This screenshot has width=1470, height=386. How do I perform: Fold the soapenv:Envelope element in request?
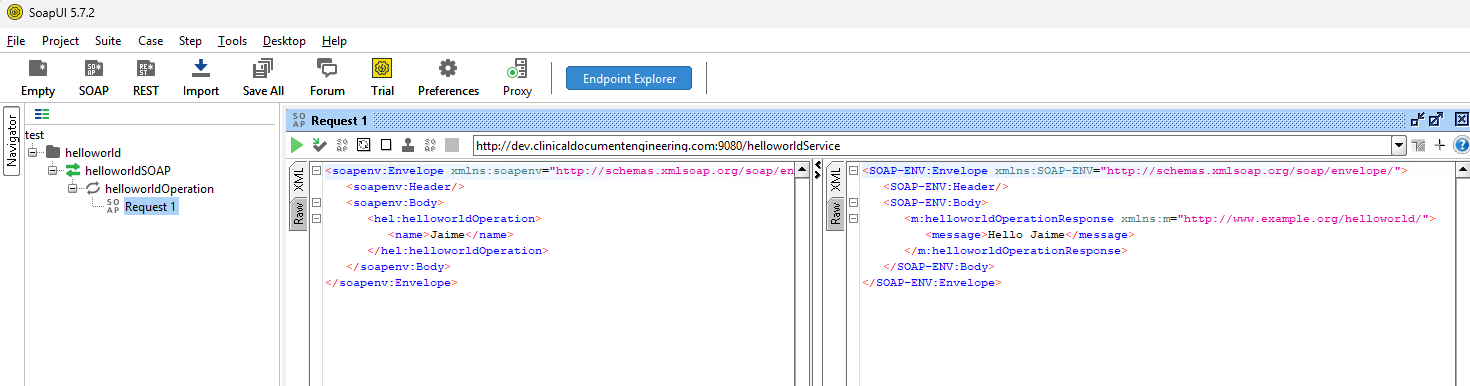[x=316, y=171]
